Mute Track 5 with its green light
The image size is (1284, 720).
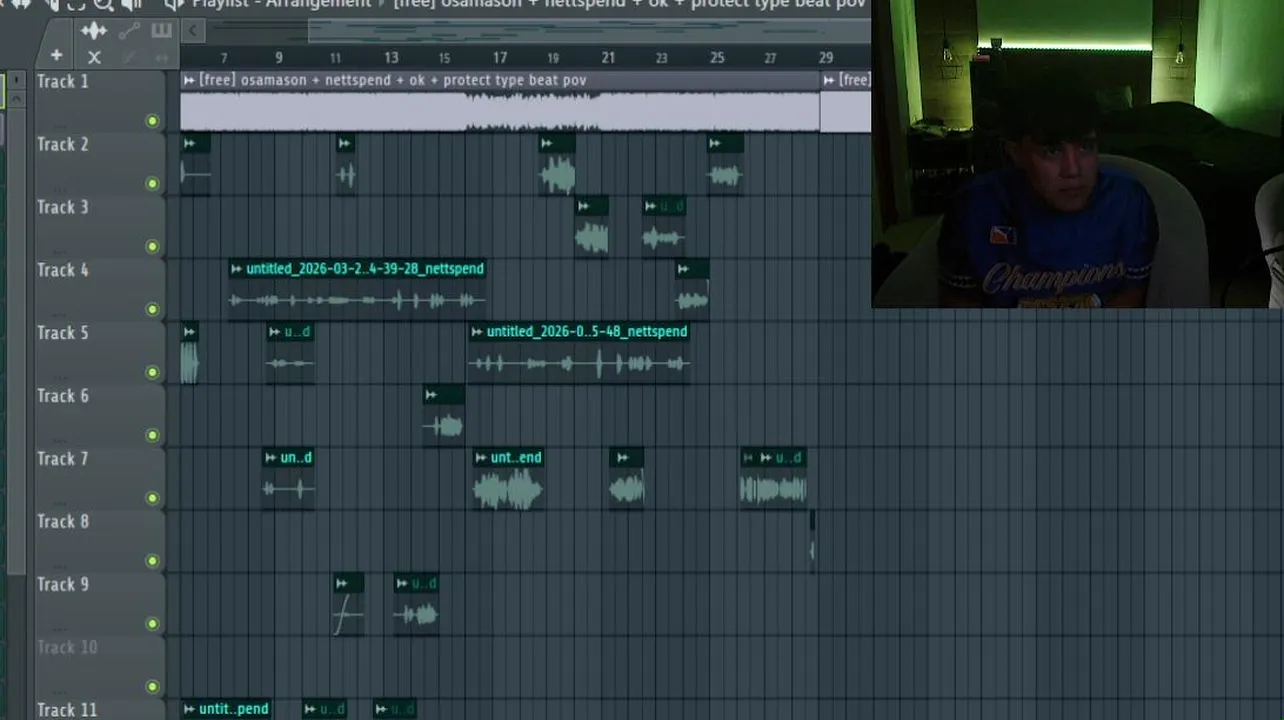152,372
